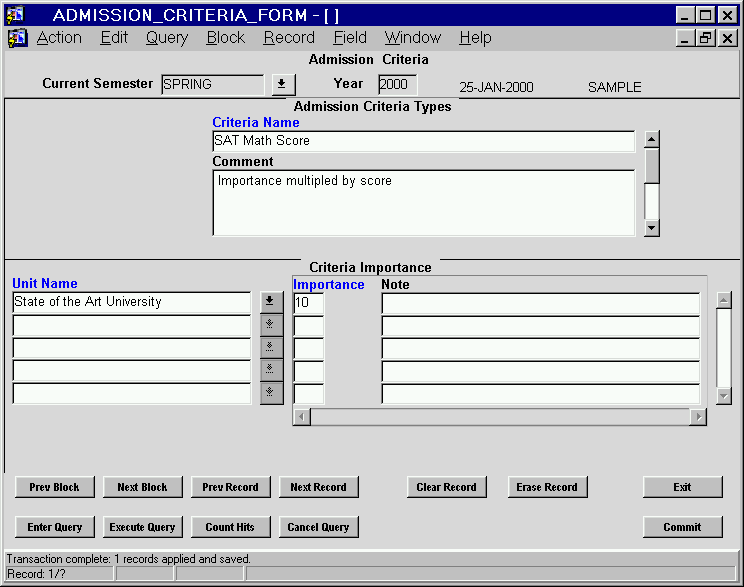The image size is (744, 587).
Task: Open the Record menu
Action: 289,37
